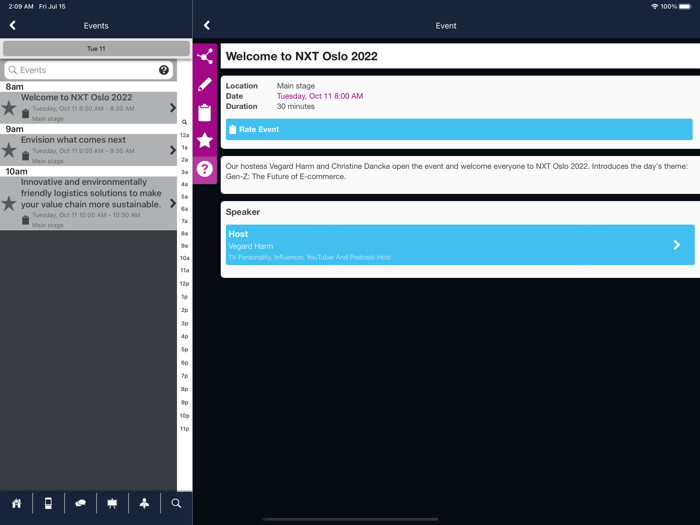Open Welcome to NXT Oslo 2022 row chevron
700x525 pixels.
(173, 108)
